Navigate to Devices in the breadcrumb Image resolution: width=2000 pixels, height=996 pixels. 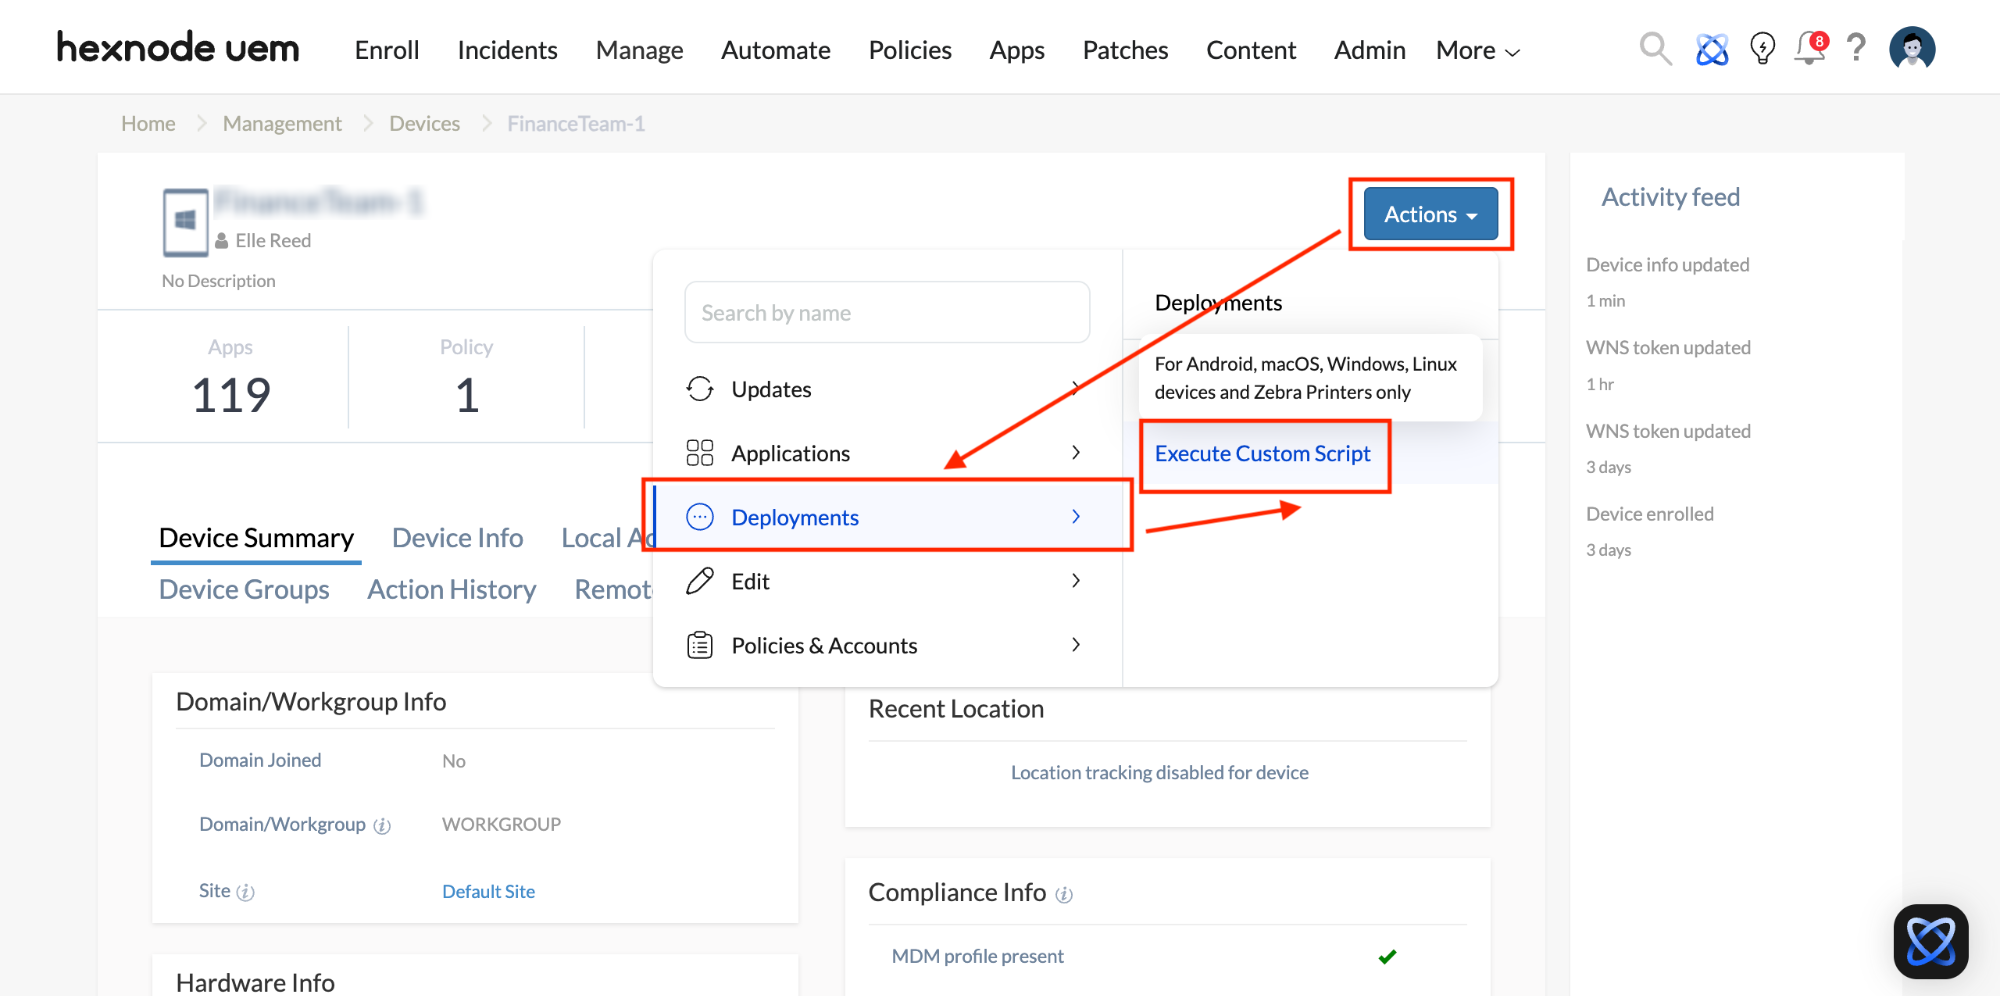(424, 123)
